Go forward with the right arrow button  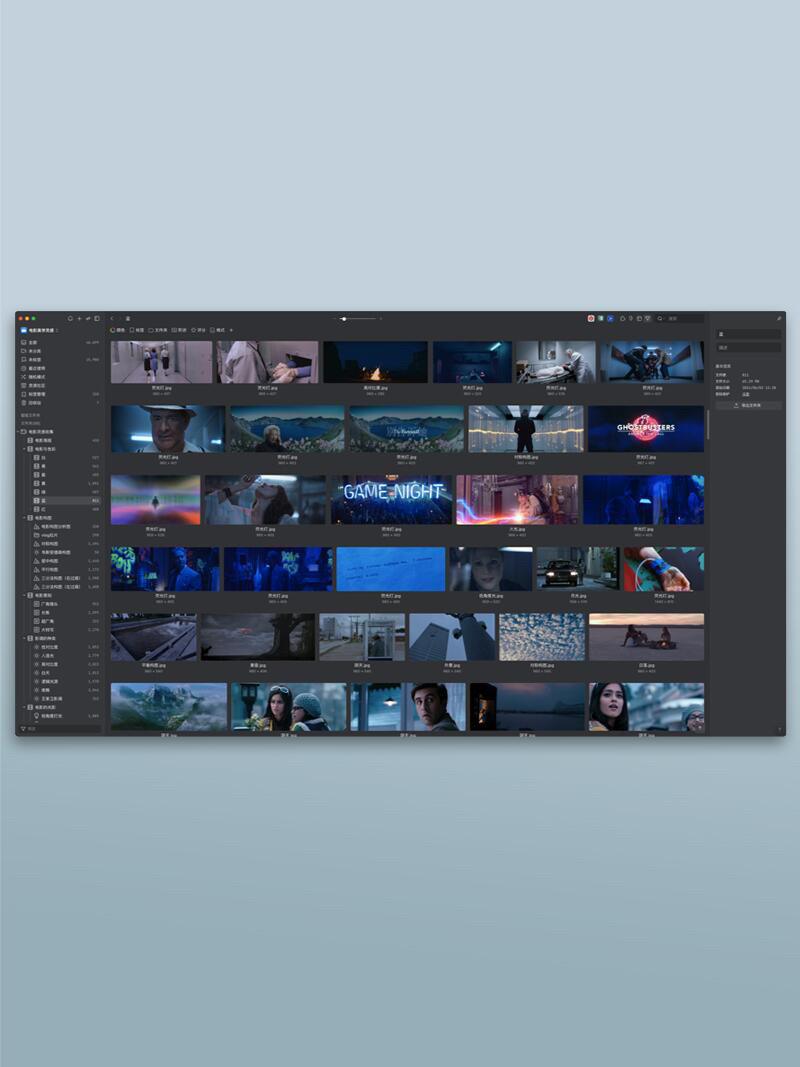click(120, 318)
